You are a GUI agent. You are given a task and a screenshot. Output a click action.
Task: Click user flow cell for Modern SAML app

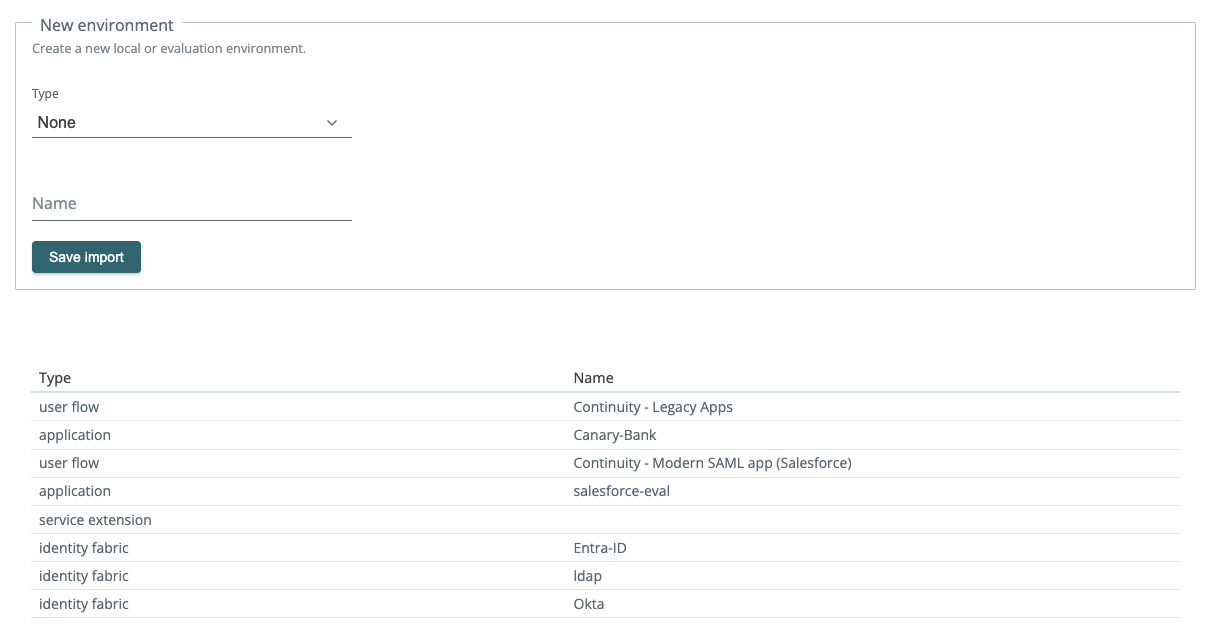(69, 463)
